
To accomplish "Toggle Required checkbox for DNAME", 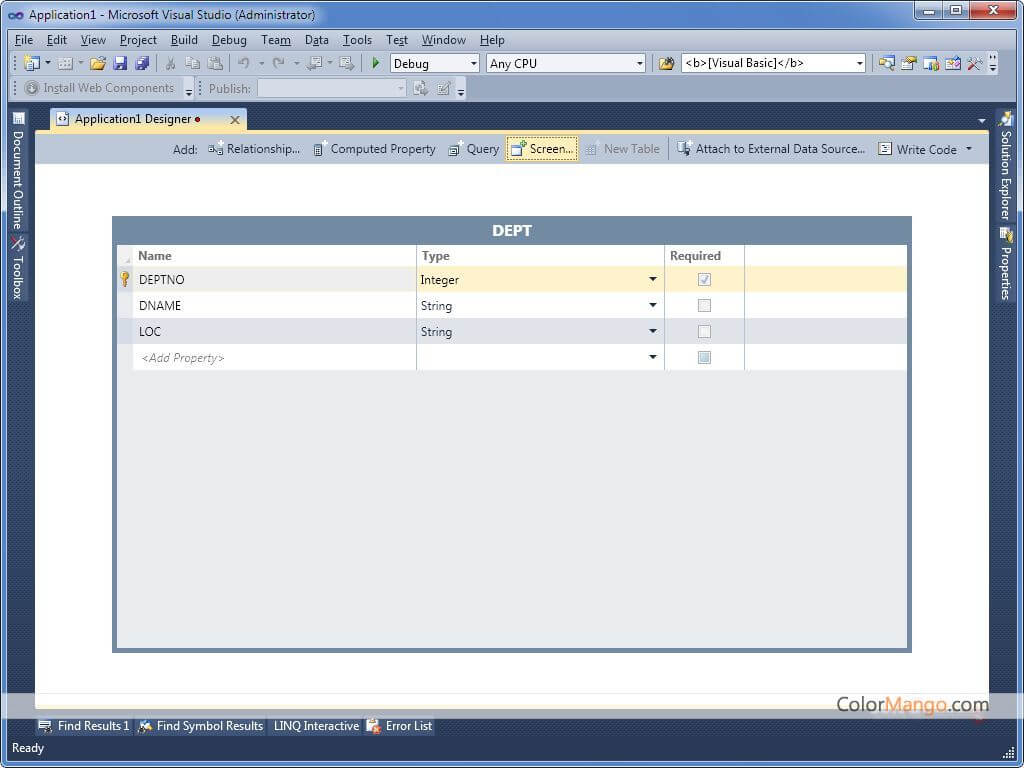I will [704, 306].
